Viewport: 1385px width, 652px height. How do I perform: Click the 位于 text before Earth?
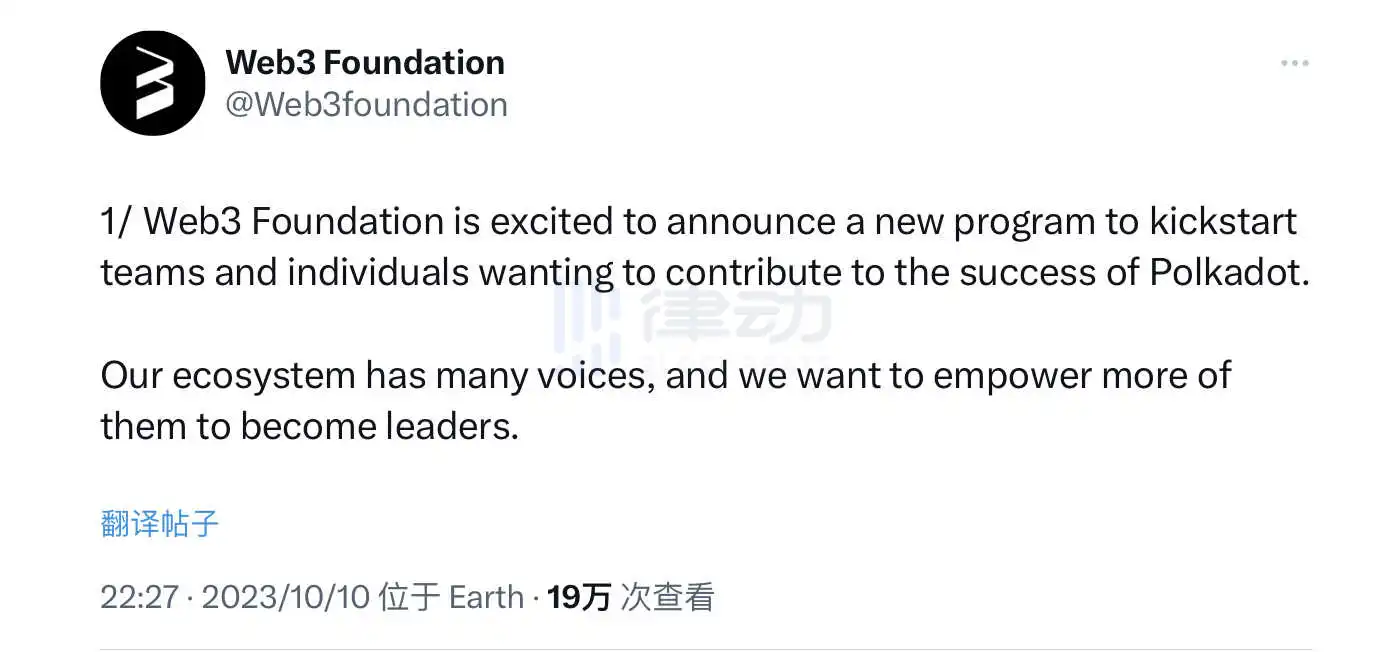click(x=410, y=598)
